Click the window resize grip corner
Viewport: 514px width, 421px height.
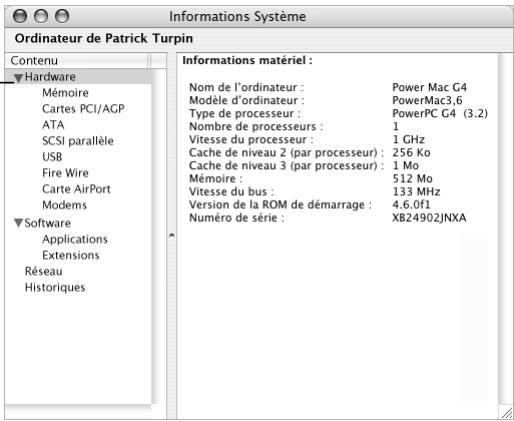(x=507, y=413)
